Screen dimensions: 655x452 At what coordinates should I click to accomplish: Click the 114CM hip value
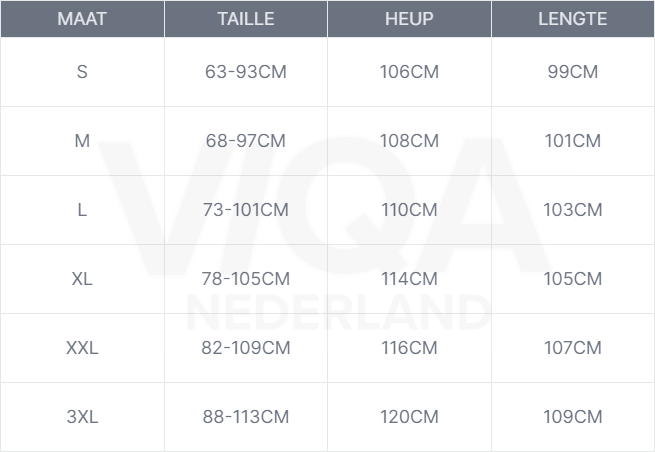coord(409,279)
